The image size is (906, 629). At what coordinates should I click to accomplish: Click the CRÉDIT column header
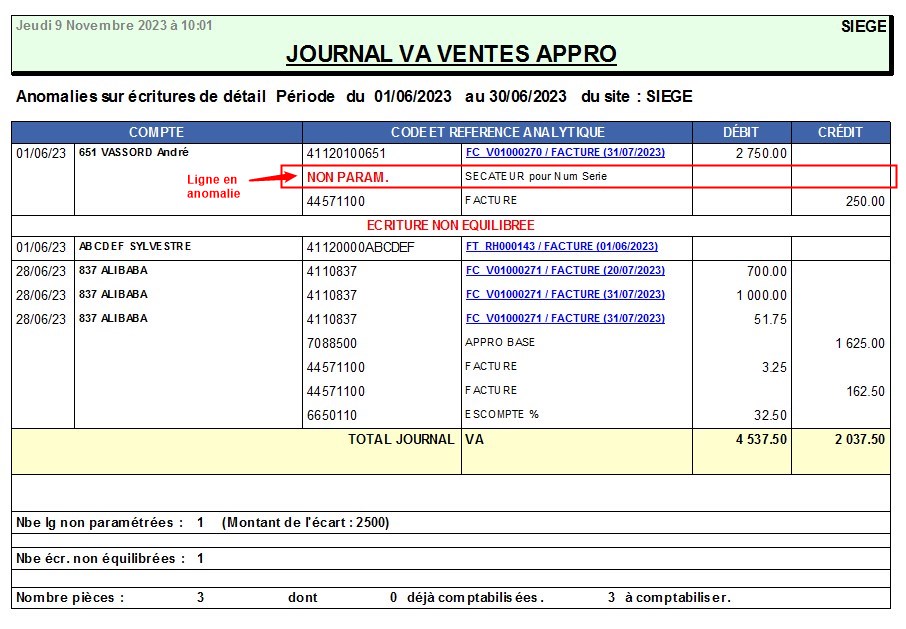tap(840, 132)
